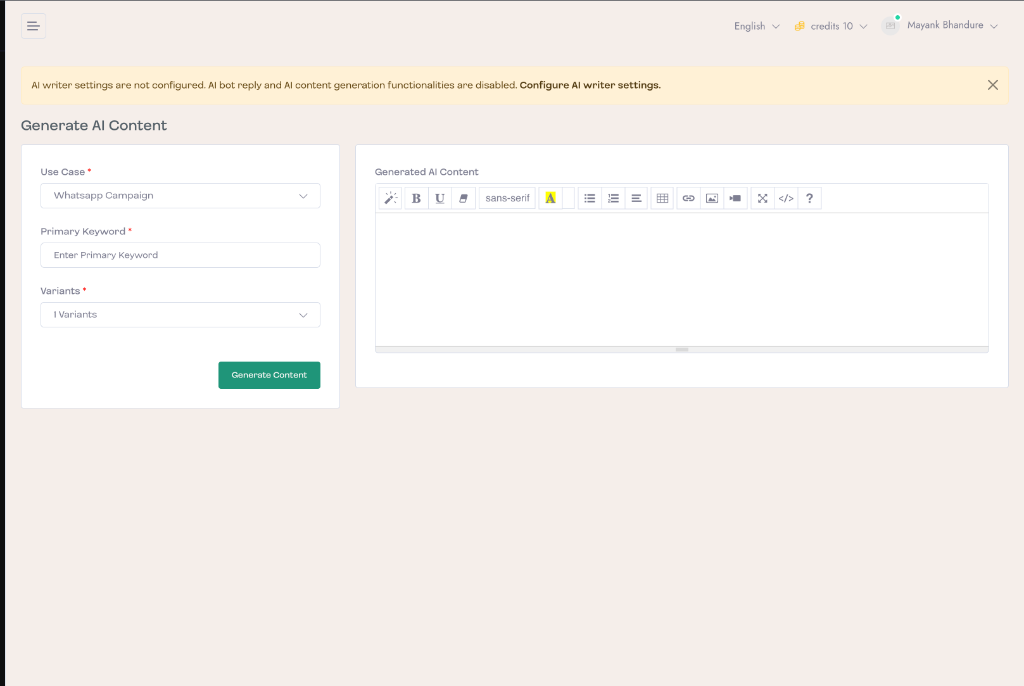Click the credits coins icon
Image resolution: width=1024 pixels, height=686 pixels.
(799, 26)
